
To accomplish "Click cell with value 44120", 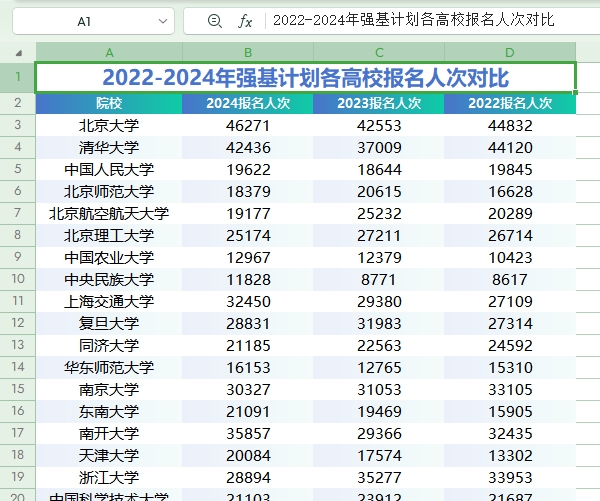I will click(510, 147).
